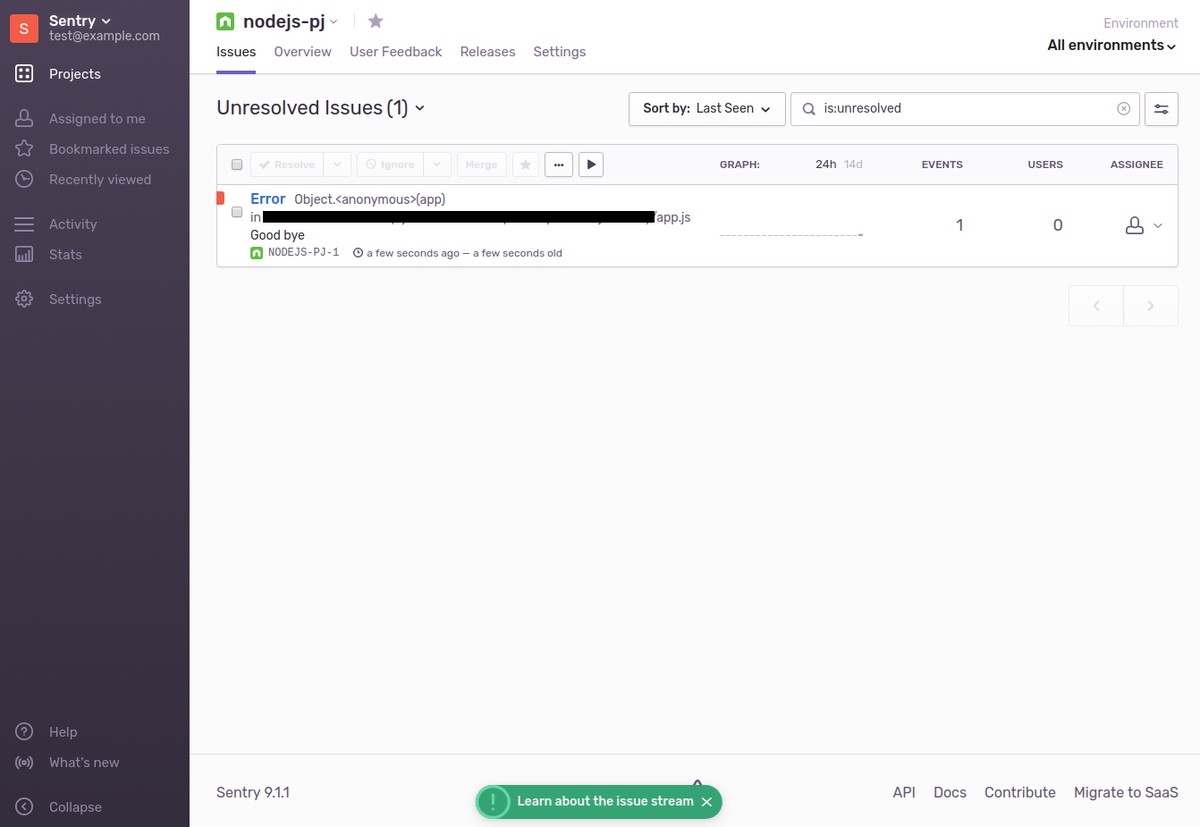Viewport: 1200px width, 827px height.
Task: Click the Good bye message text
Action: [277, 236]
